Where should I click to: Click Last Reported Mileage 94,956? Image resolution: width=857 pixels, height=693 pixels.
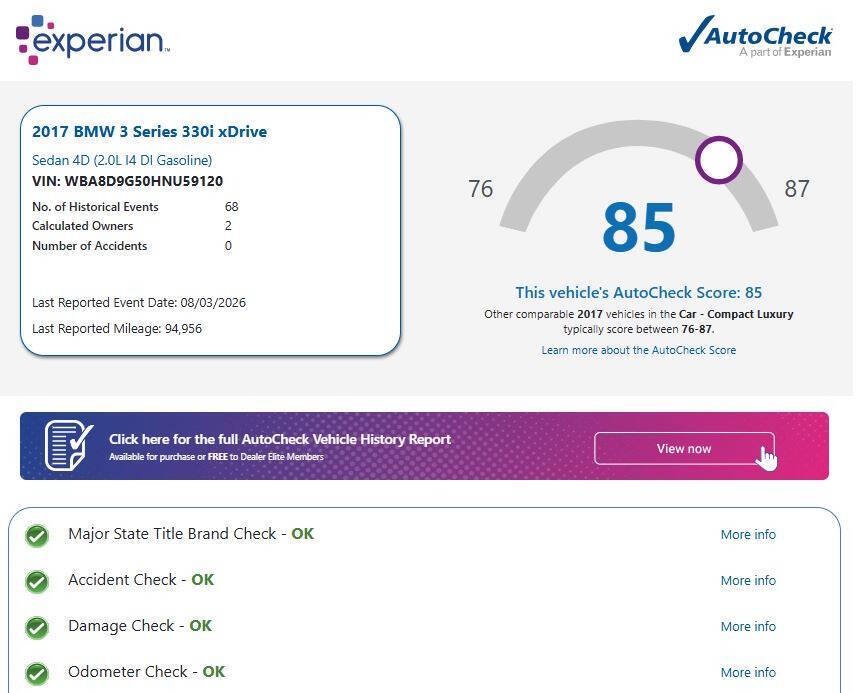pos(117,328)
